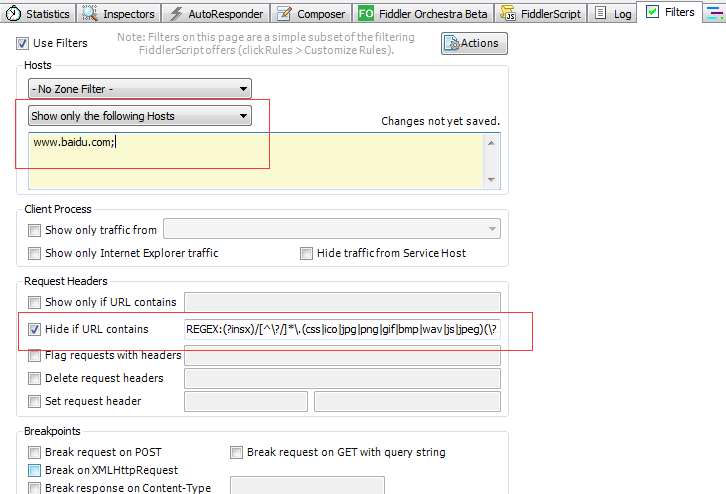Select the Filters tab

pos(670,12)
